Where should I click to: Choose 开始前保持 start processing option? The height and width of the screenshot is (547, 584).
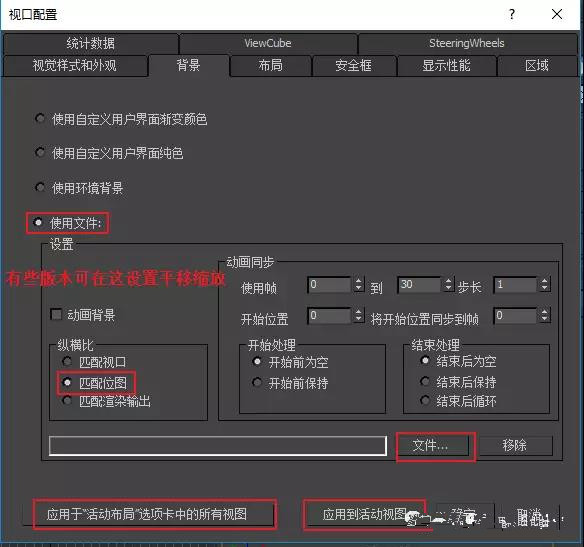click(257, 382)
